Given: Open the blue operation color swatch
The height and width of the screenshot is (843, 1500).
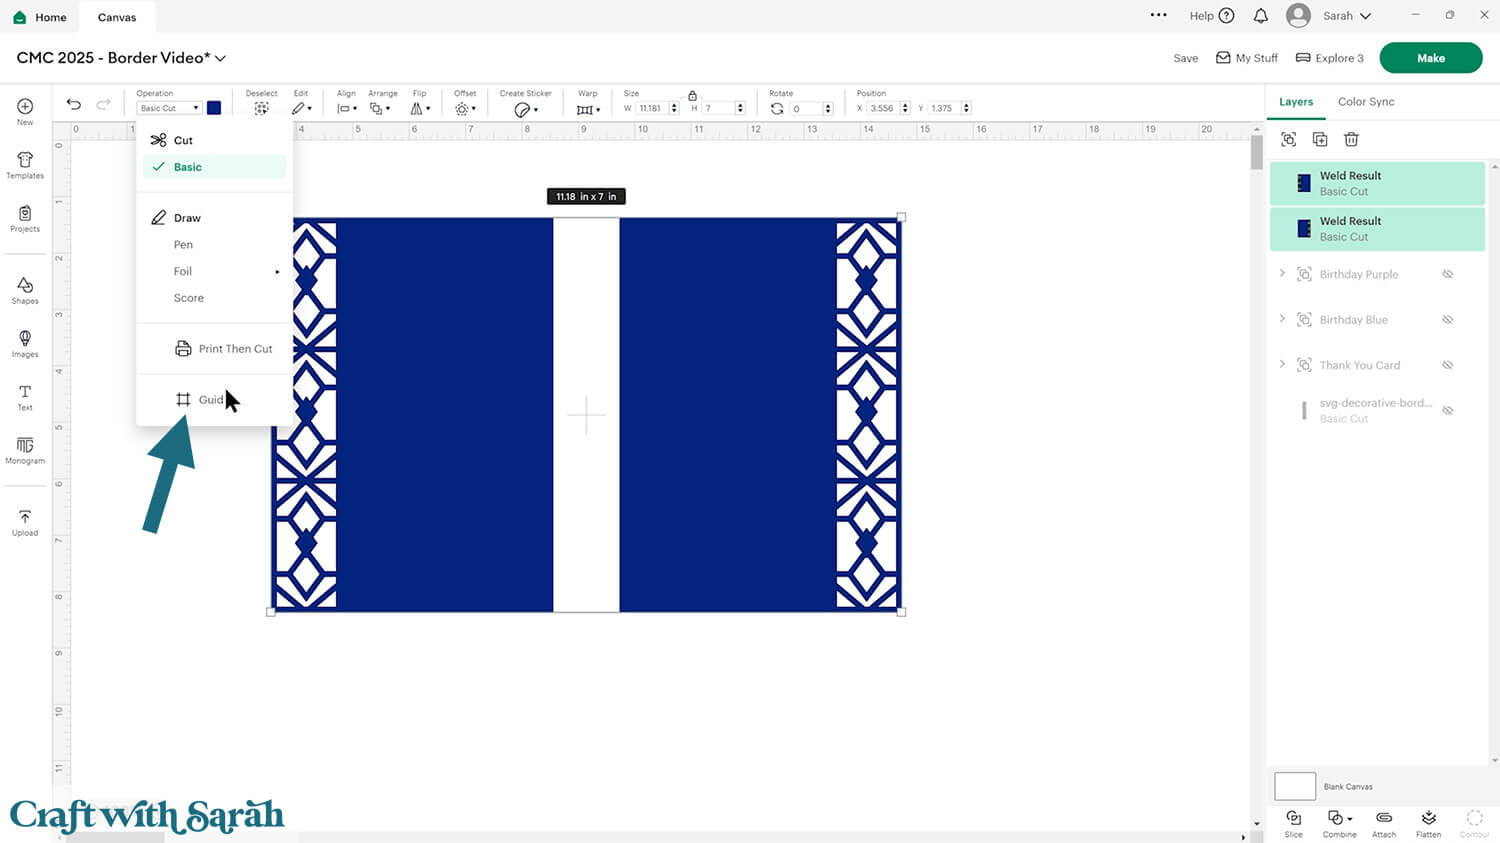Looking at the screenshot, I should tap(214, 108).
